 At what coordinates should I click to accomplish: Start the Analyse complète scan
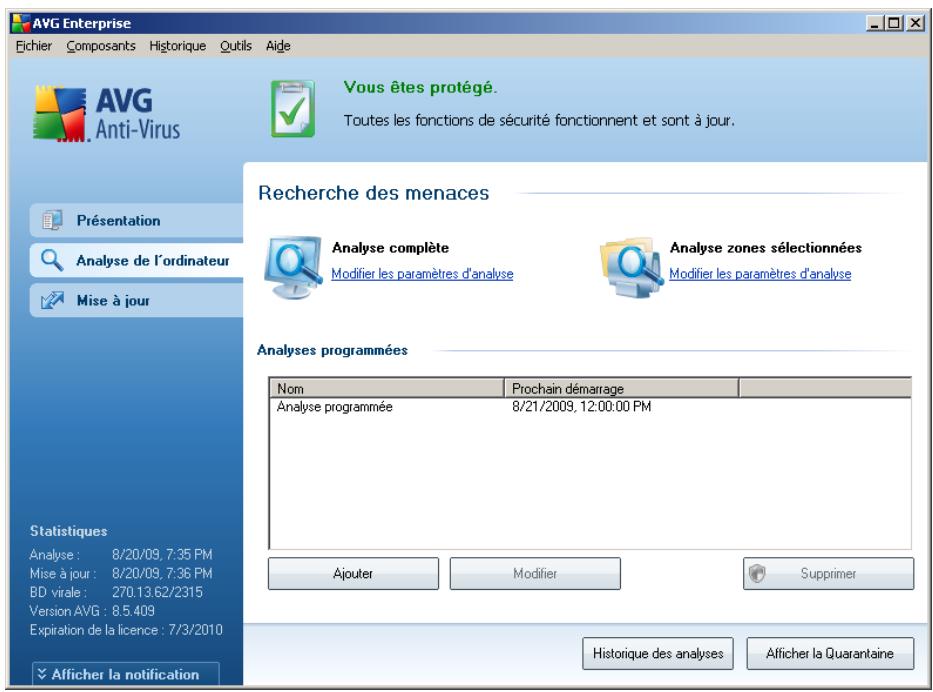click(x=390, y=248)
